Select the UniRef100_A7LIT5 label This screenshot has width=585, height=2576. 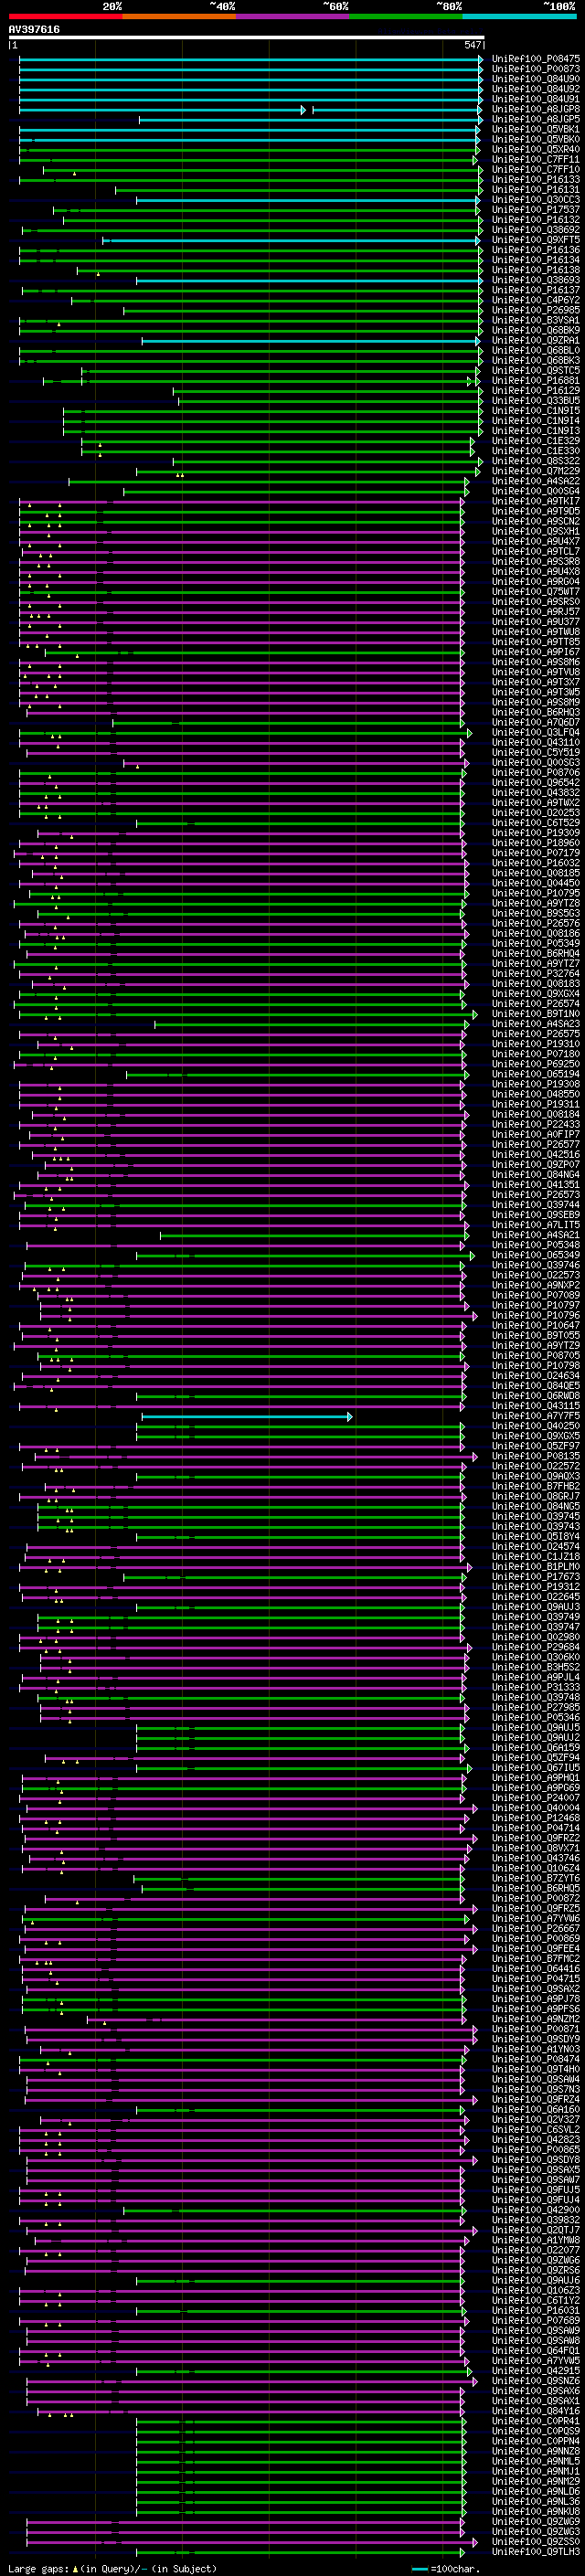535,1225
